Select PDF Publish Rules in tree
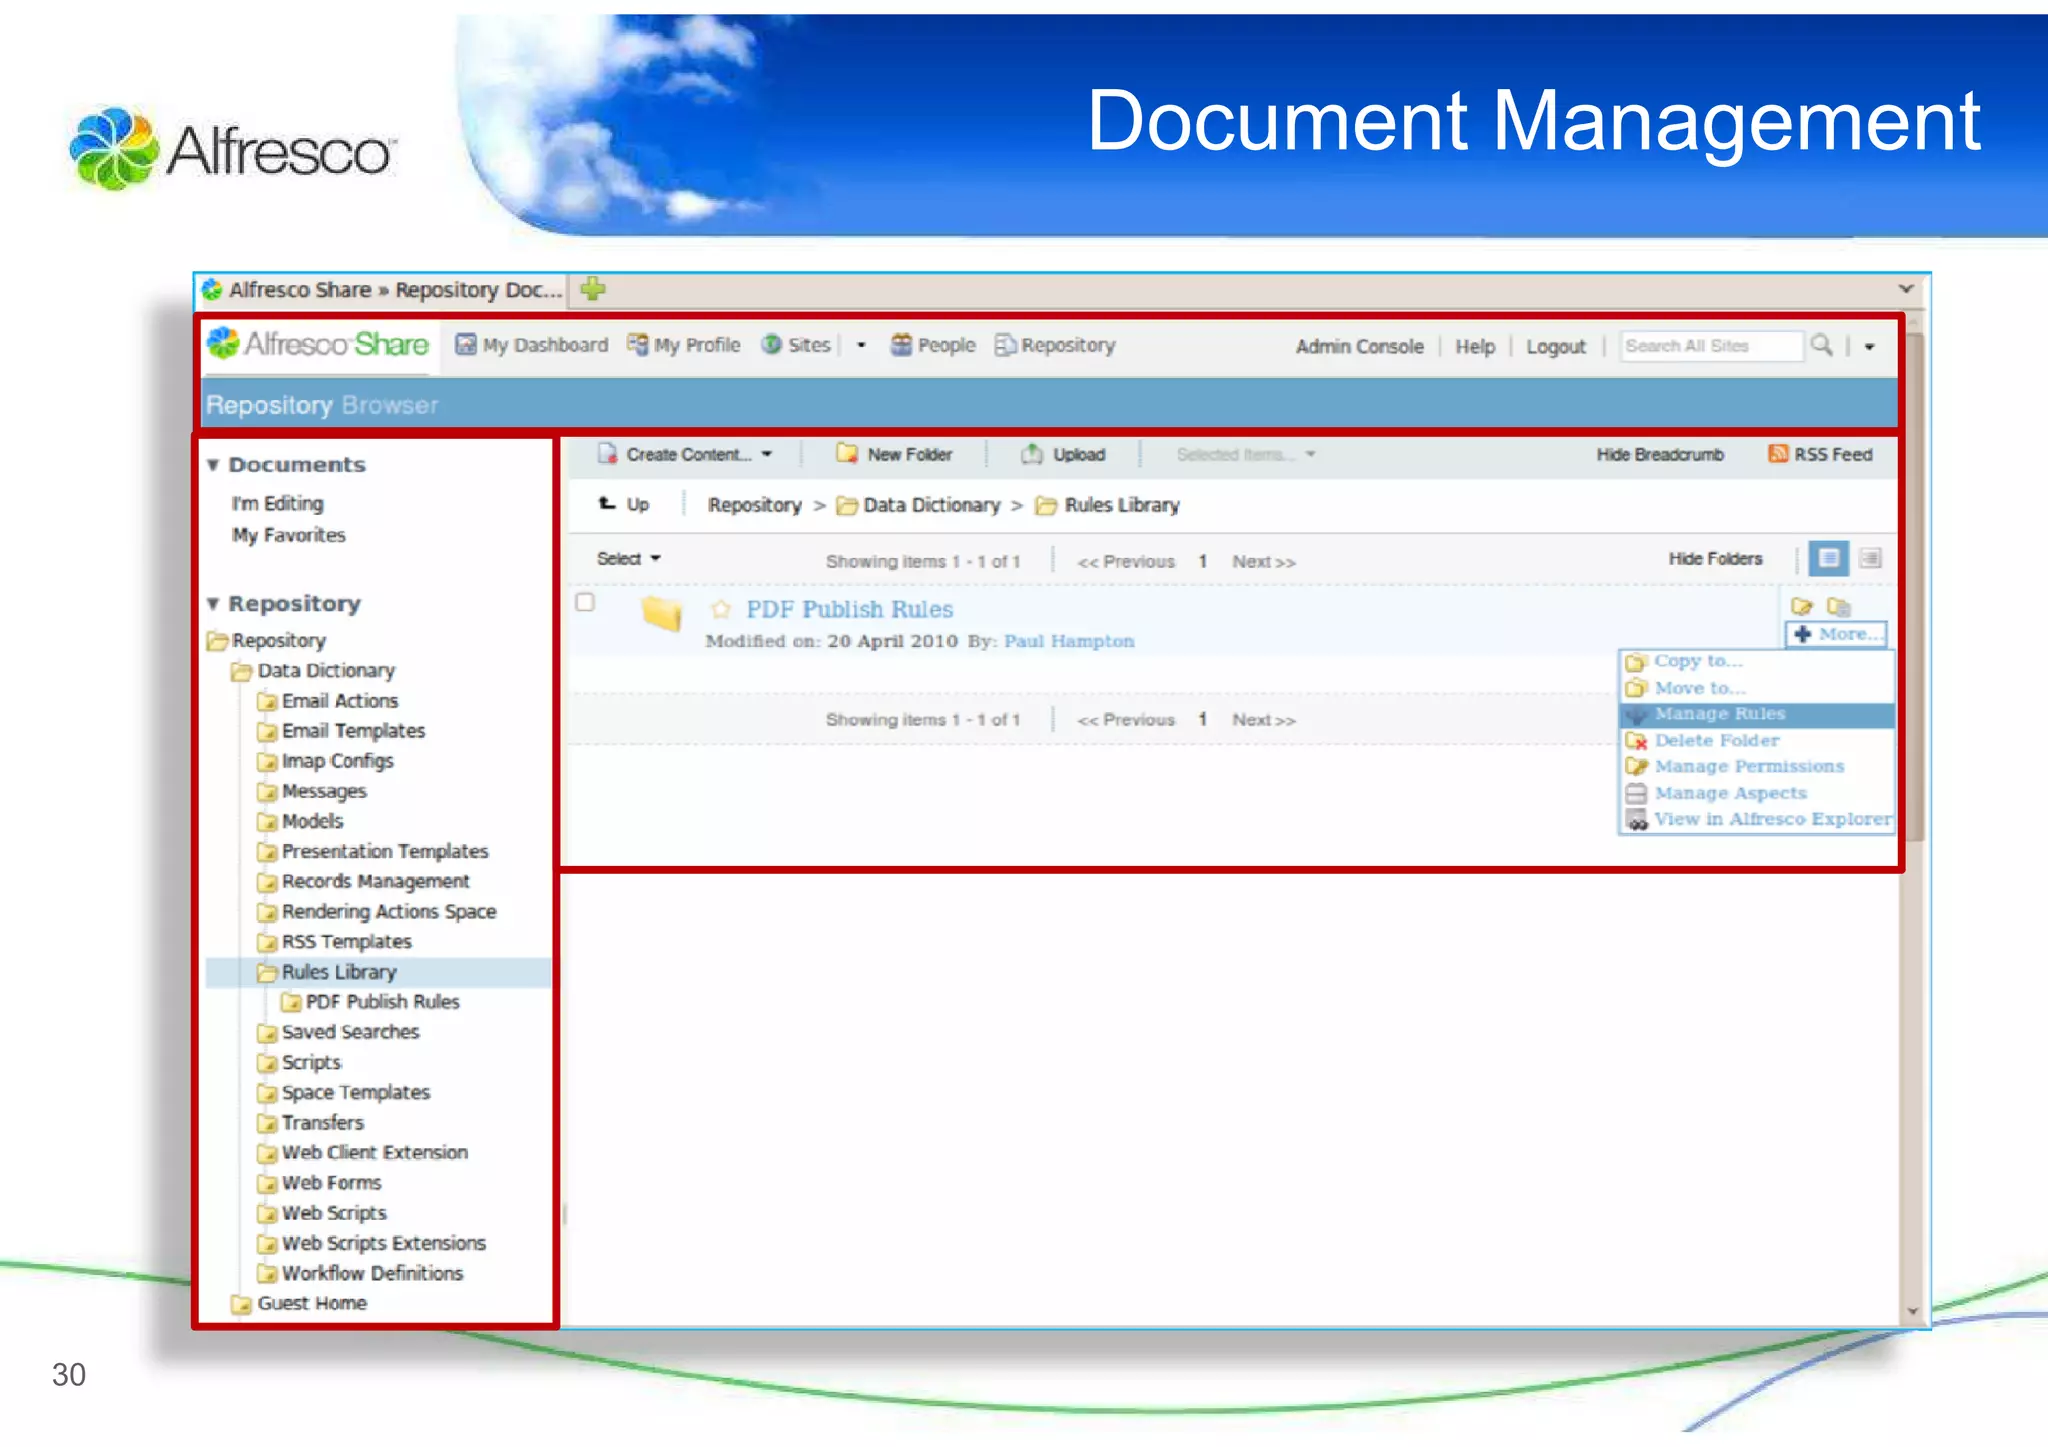Screen dimensions: 2048x1447 click(x=371, y=1002)
